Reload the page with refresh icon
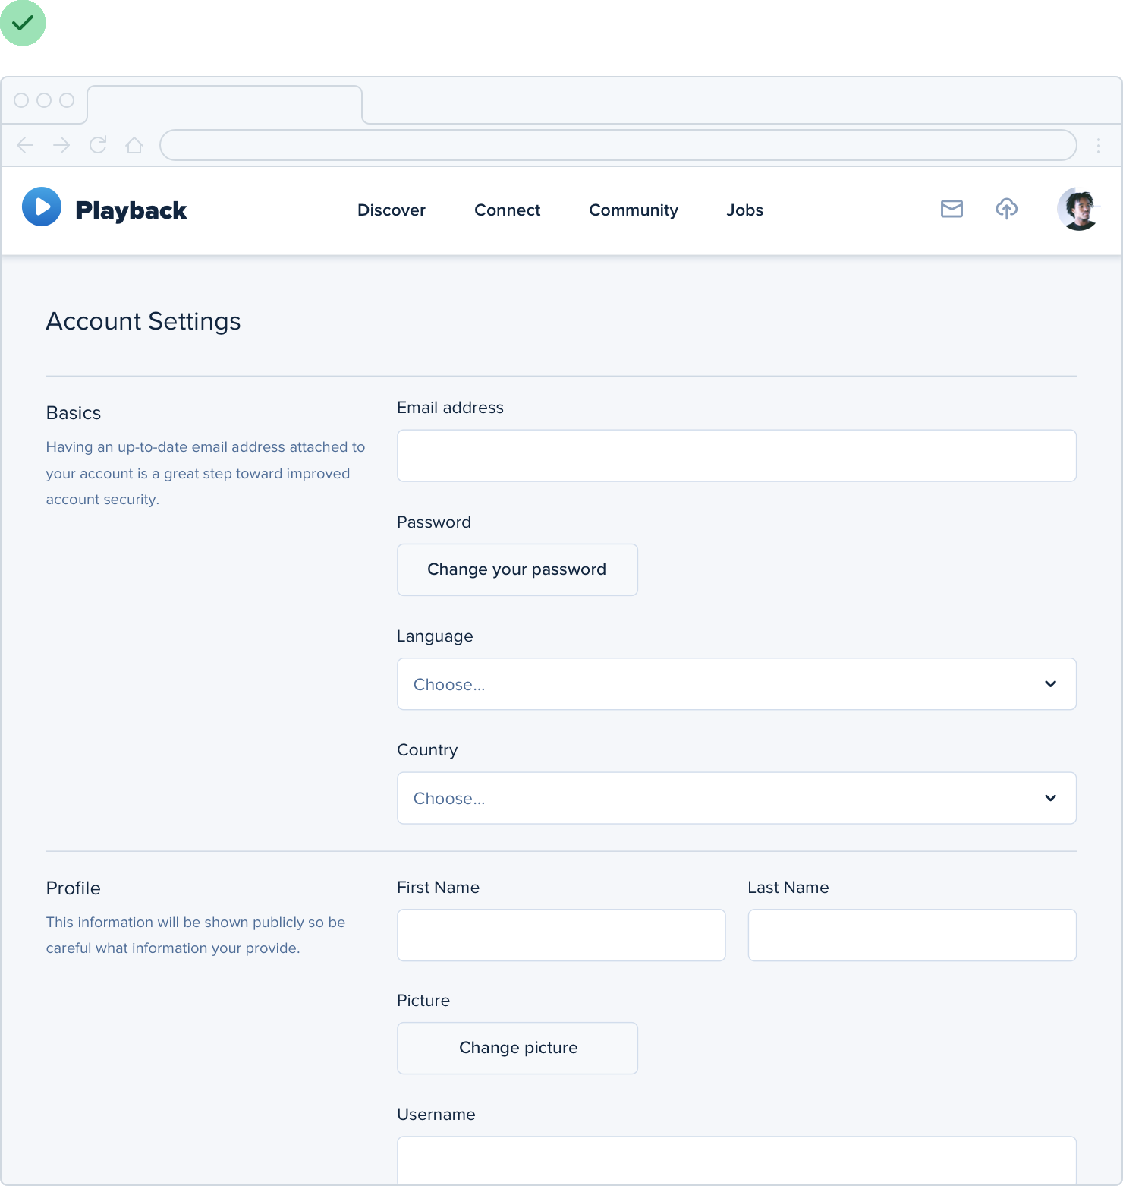 [98, 145]
